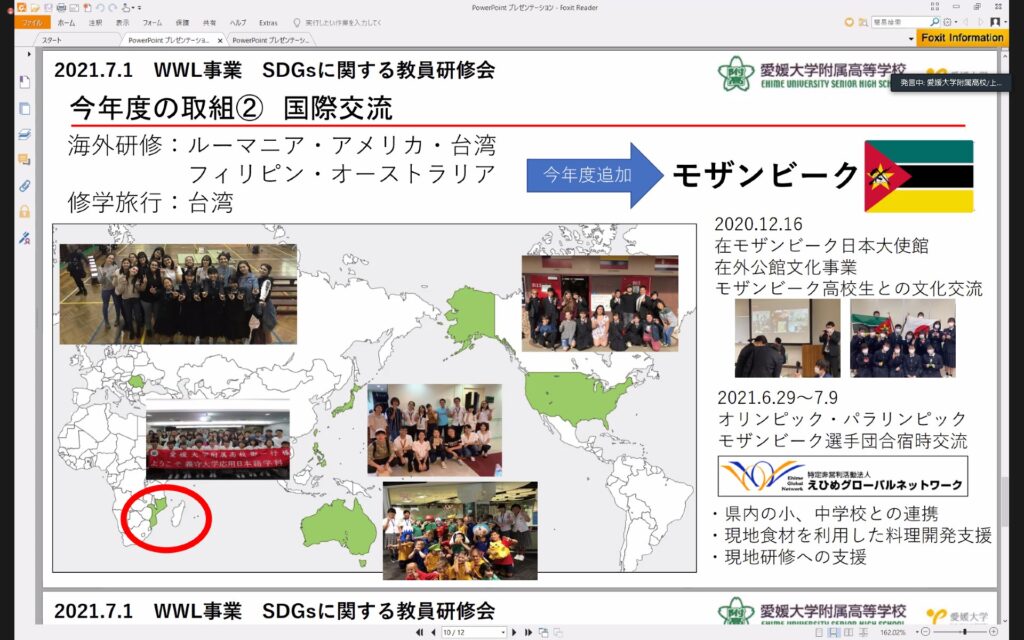
Task: Open the user account dropdown at top right
Action: 1006,22
